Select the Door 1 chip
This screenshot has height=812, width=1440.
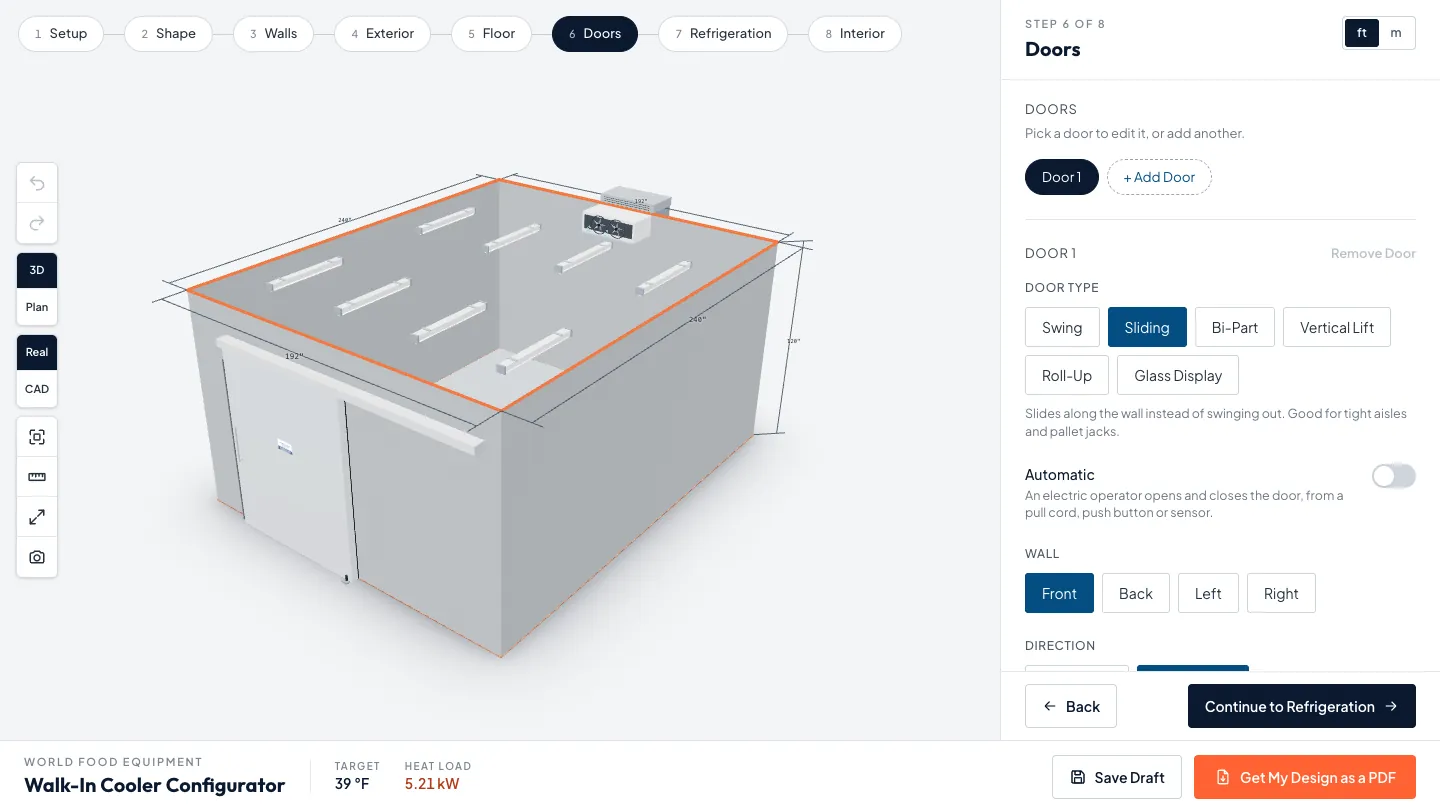tap(1062, 177)
